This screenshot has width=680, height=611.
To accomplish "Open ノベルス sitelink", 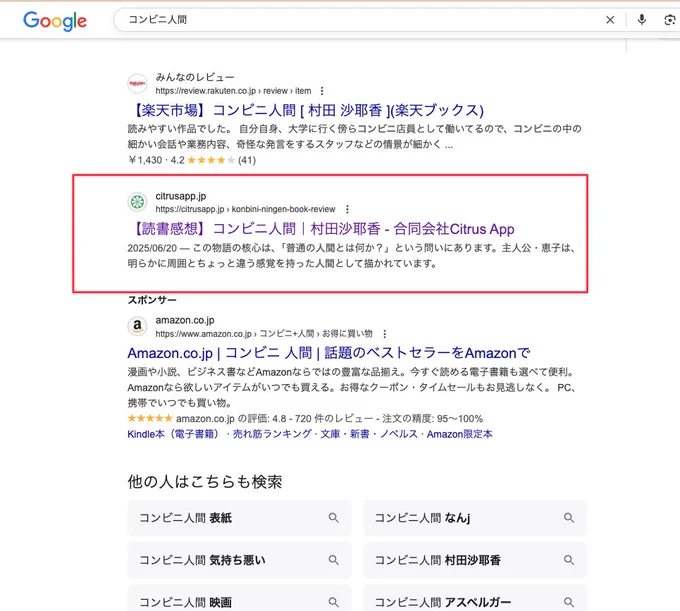I will pyautogui.click(x=399, y=434).
